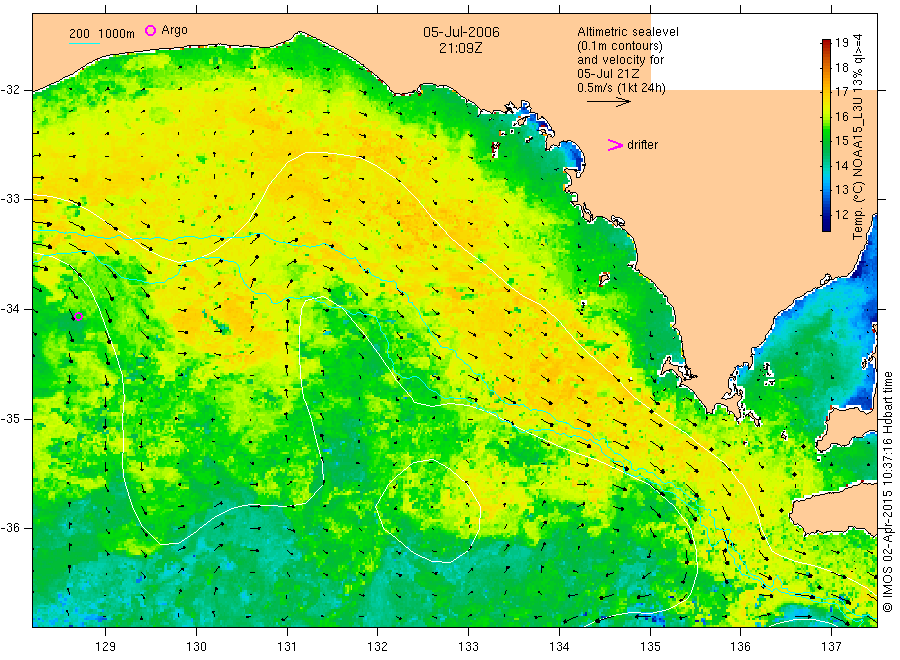900x660 pixels.
Task: Click the '0.5m/s (1kt 24h)' label
Action: pos(621,88)
